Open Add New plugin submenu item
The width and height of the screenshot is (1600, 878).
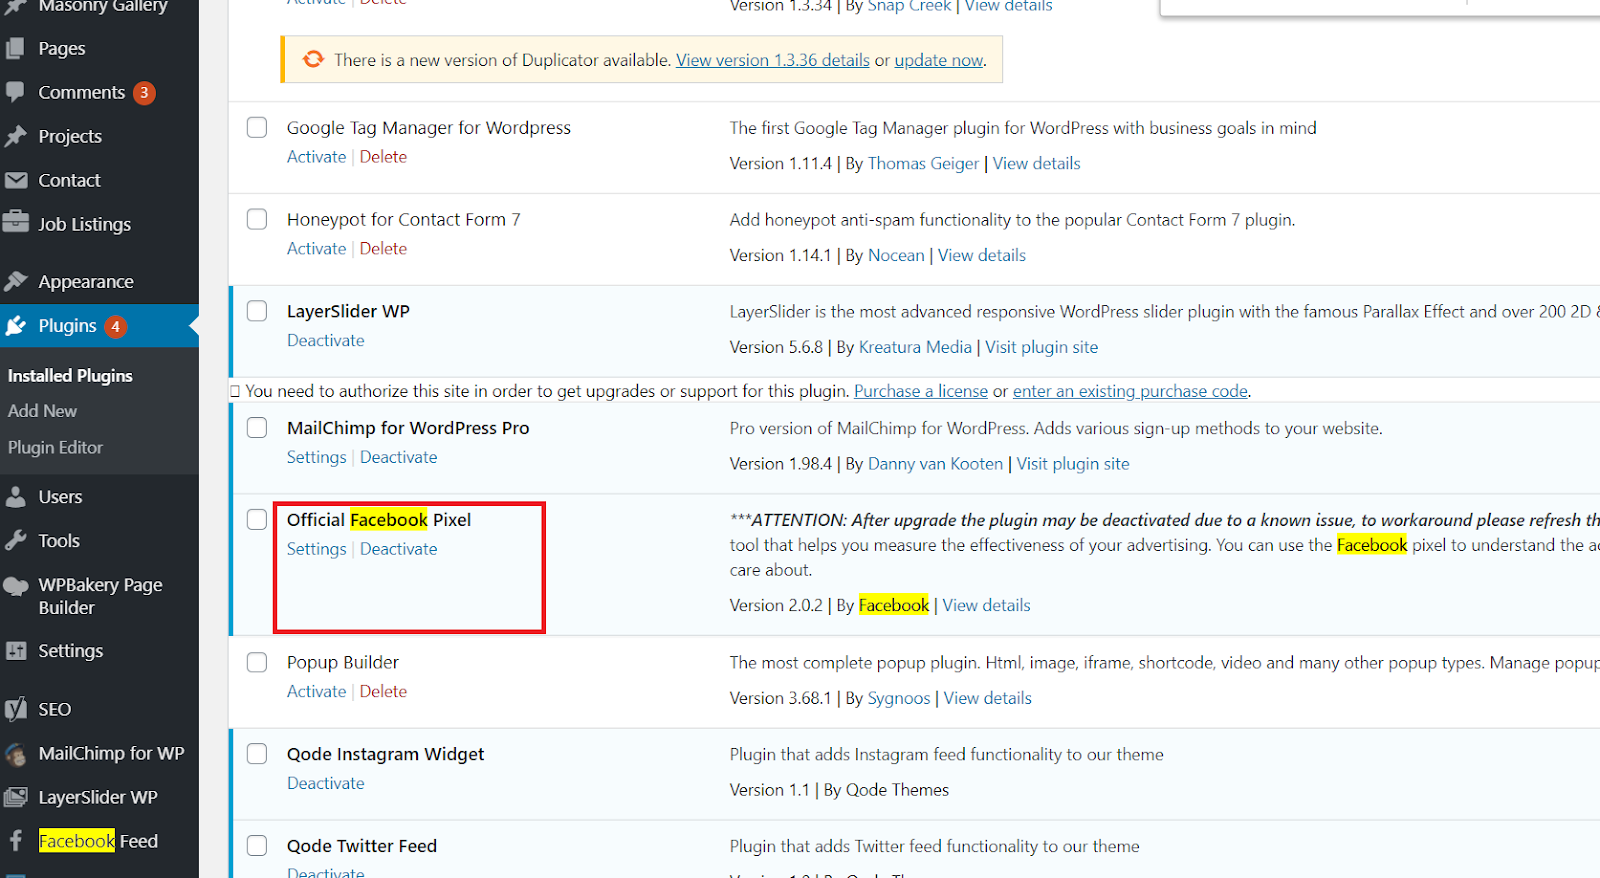42,411
